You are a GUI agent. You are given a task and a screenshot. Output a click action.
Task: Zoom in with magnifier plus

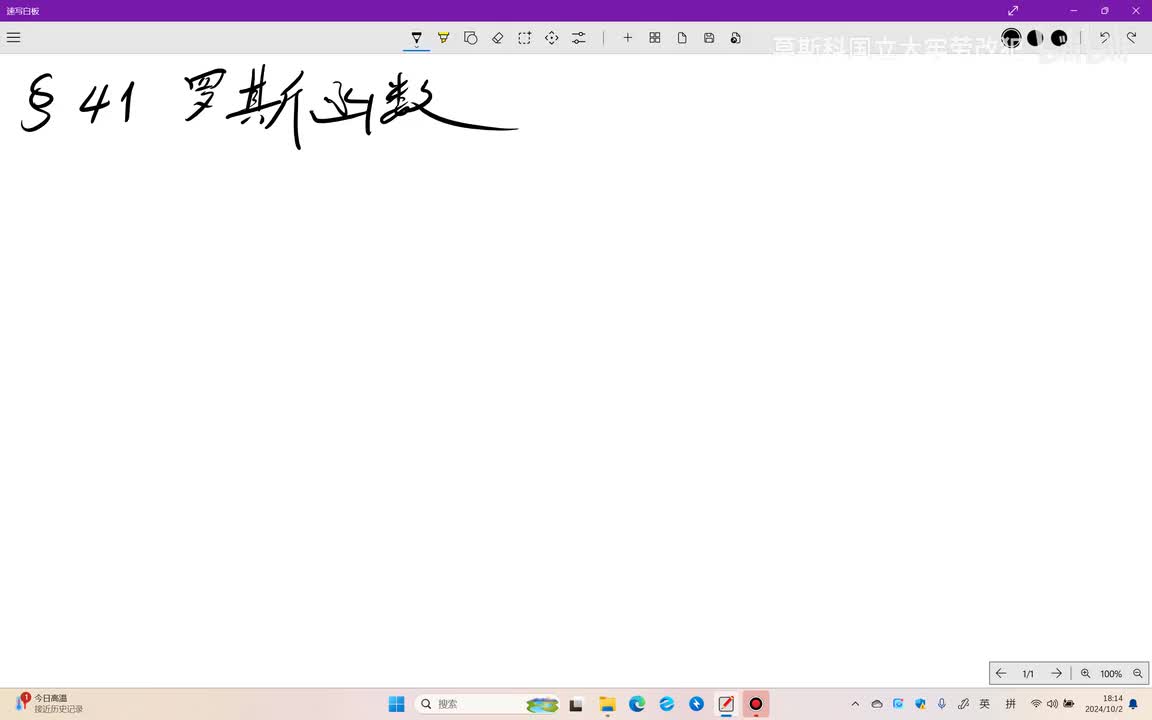[x=1085, y=673]
